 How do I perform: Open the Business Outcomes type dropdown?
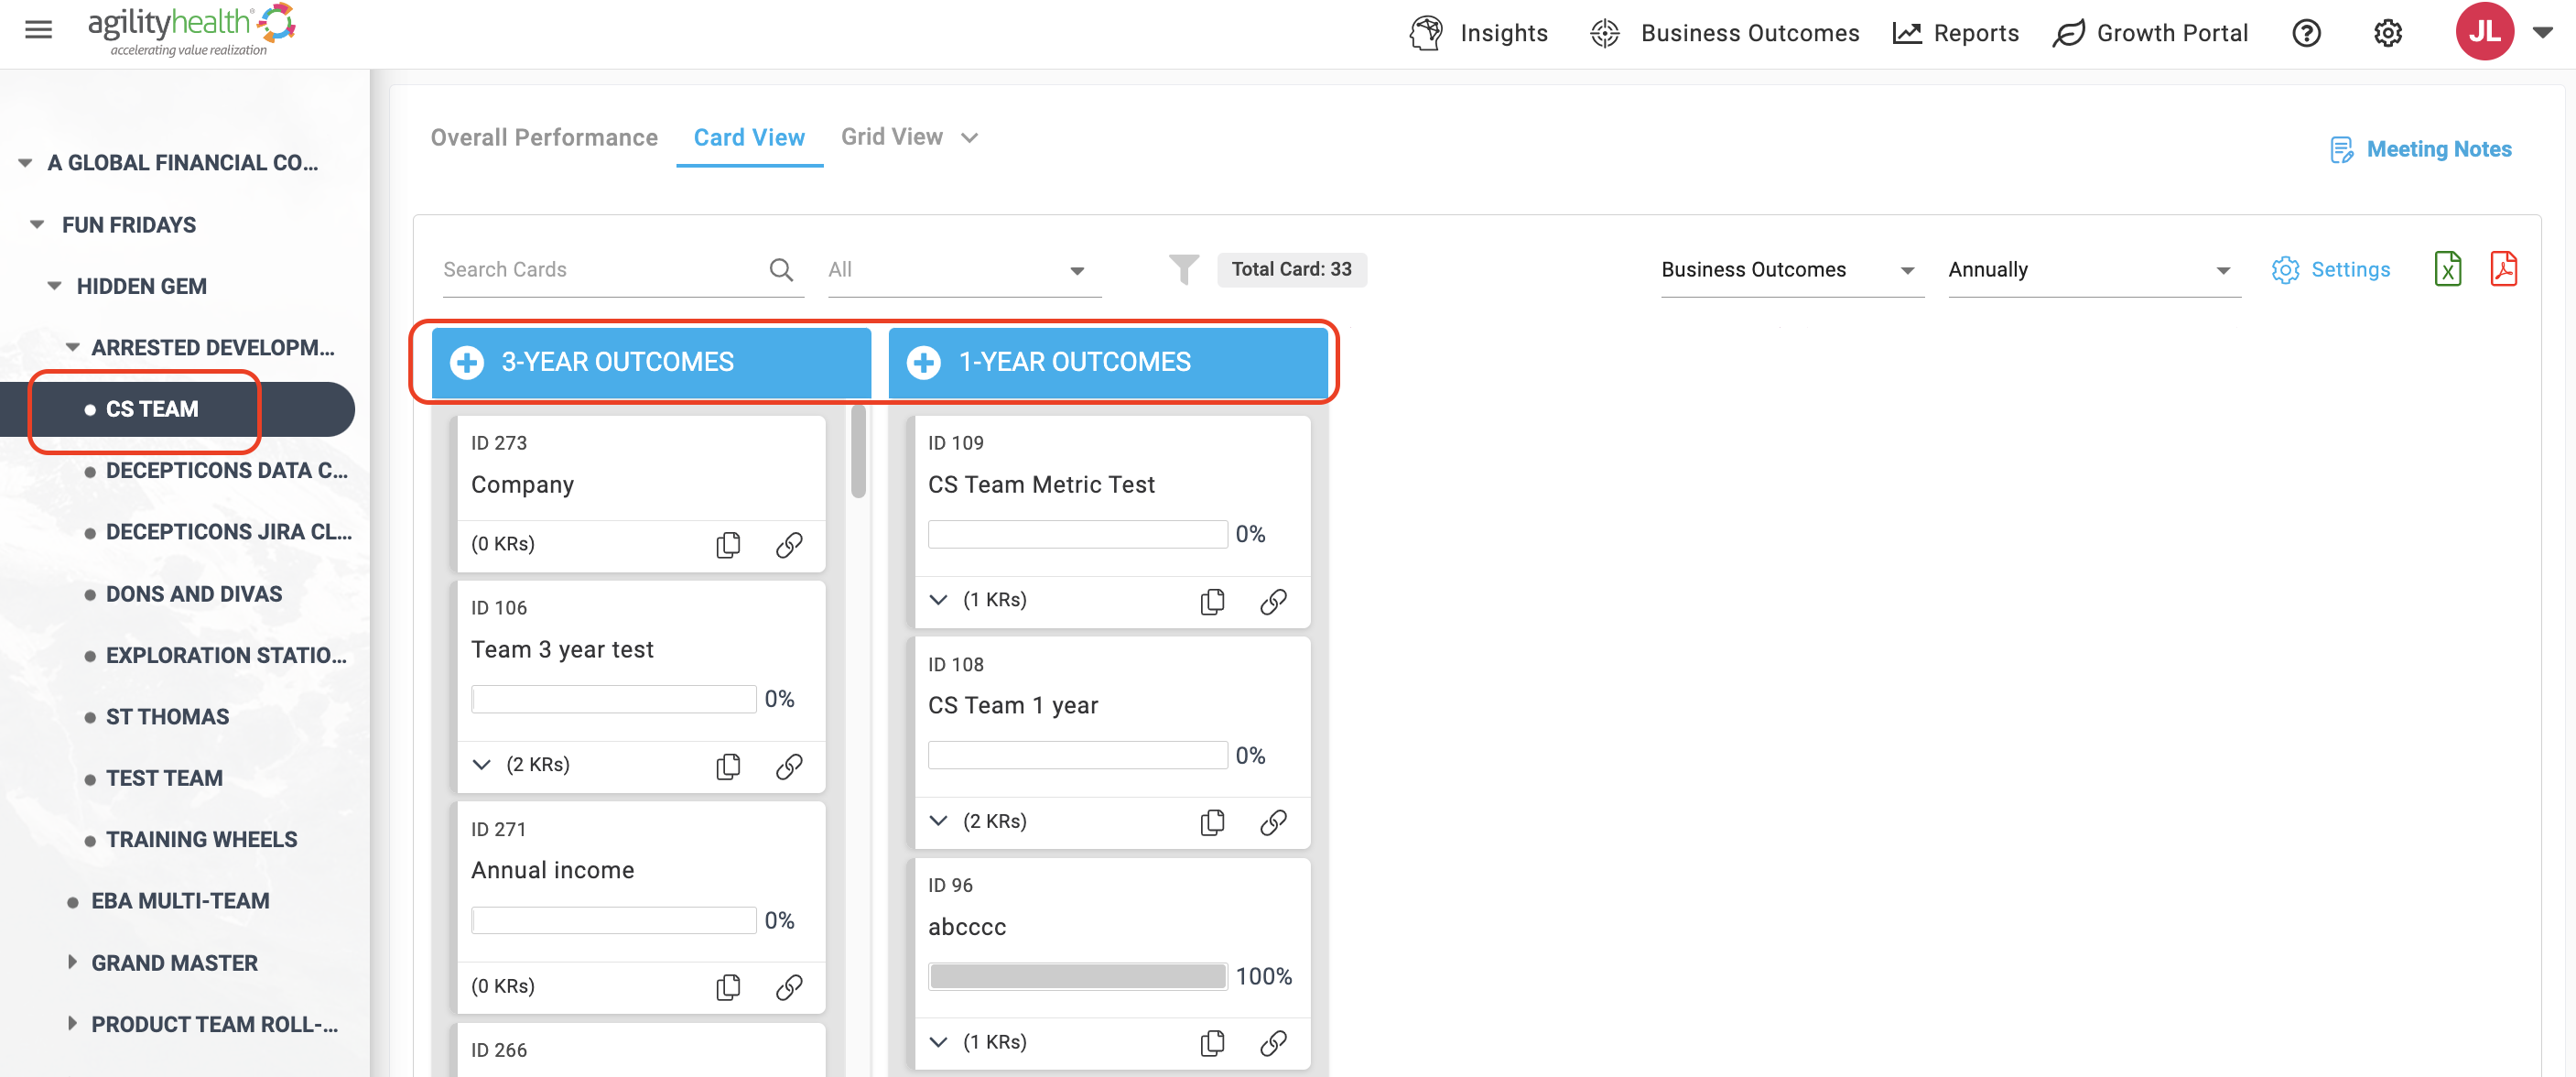[x=1792, y=270]
